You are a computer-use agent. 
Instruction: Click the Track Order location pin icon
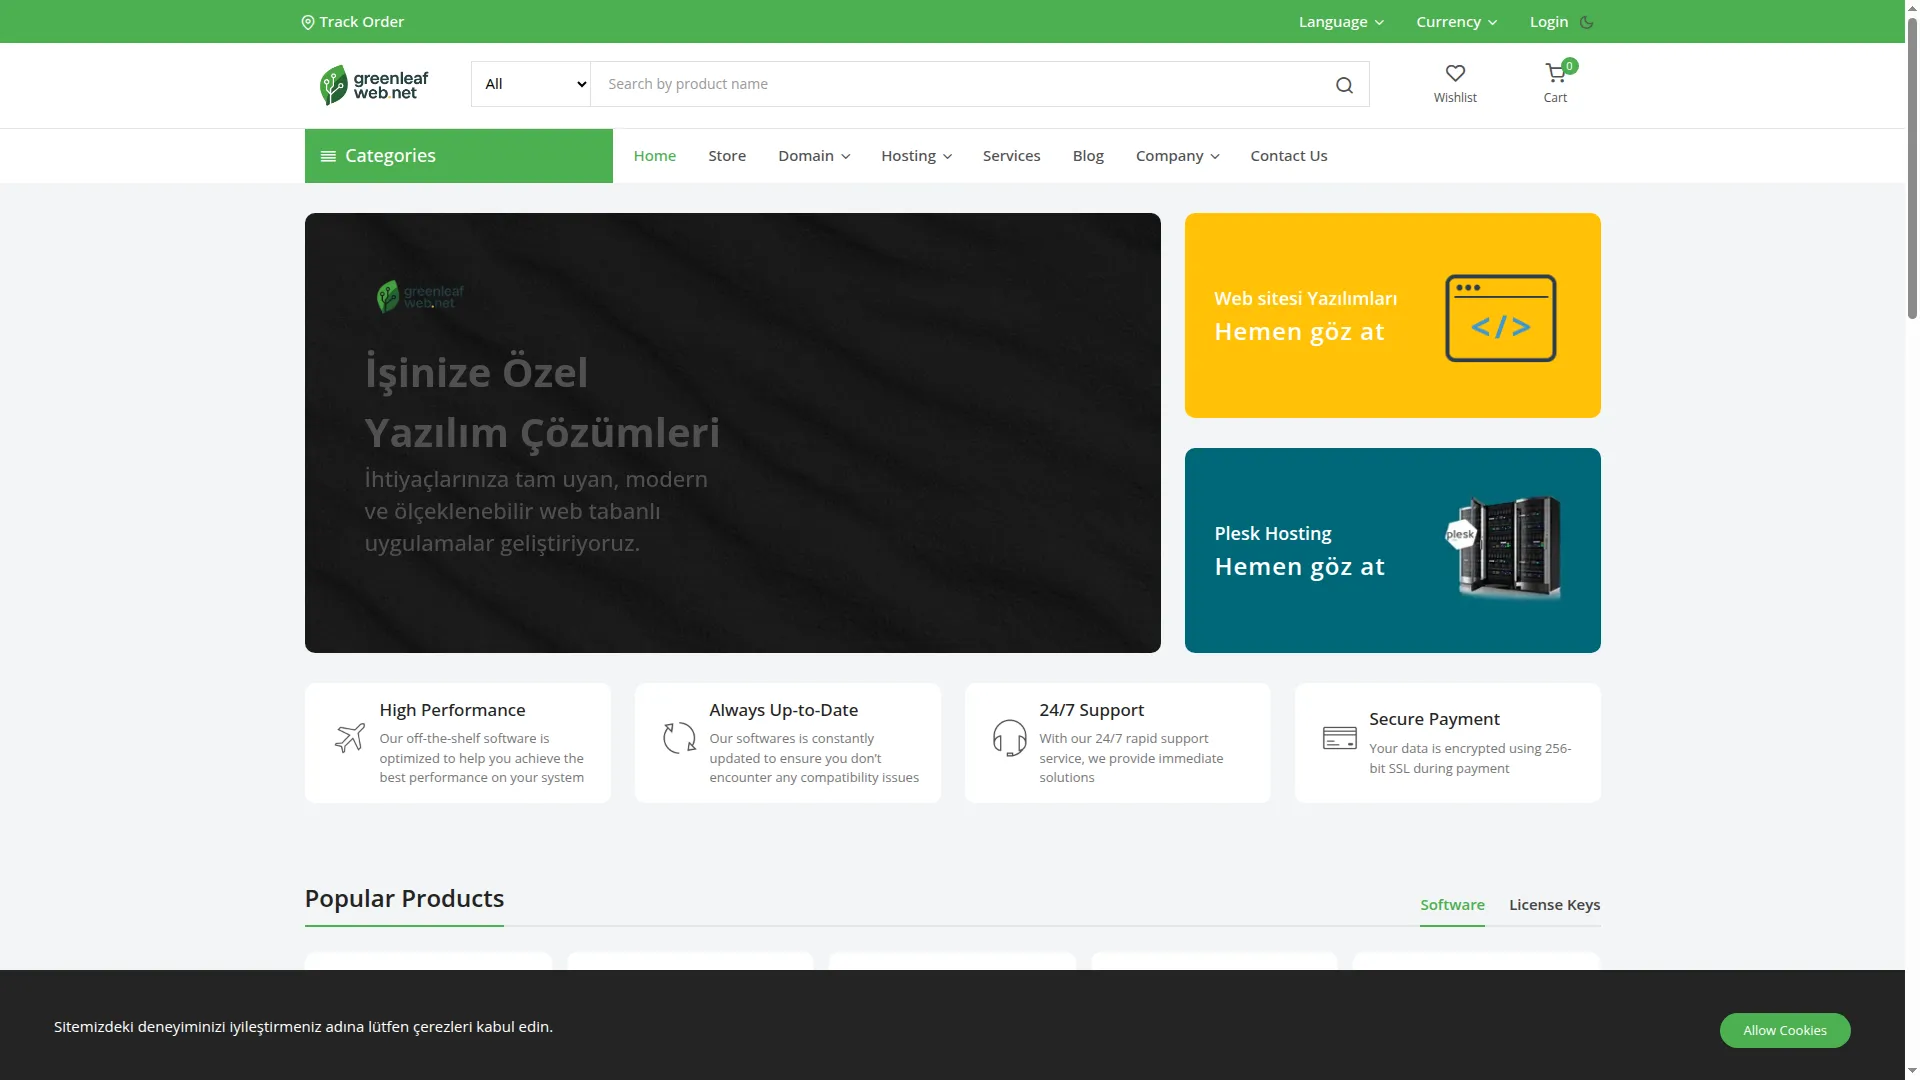point(308,22)
